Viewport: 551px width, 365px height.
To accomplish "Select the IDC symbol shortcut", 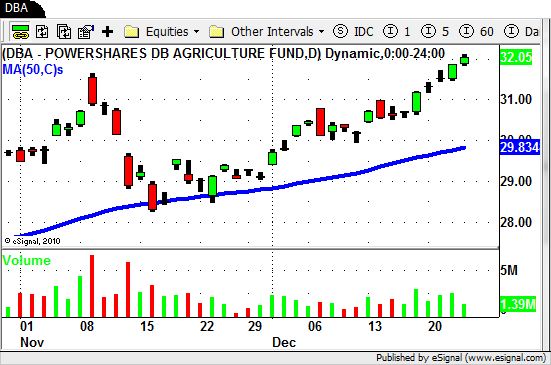I will pyautogui.click(x=353, y=32).
